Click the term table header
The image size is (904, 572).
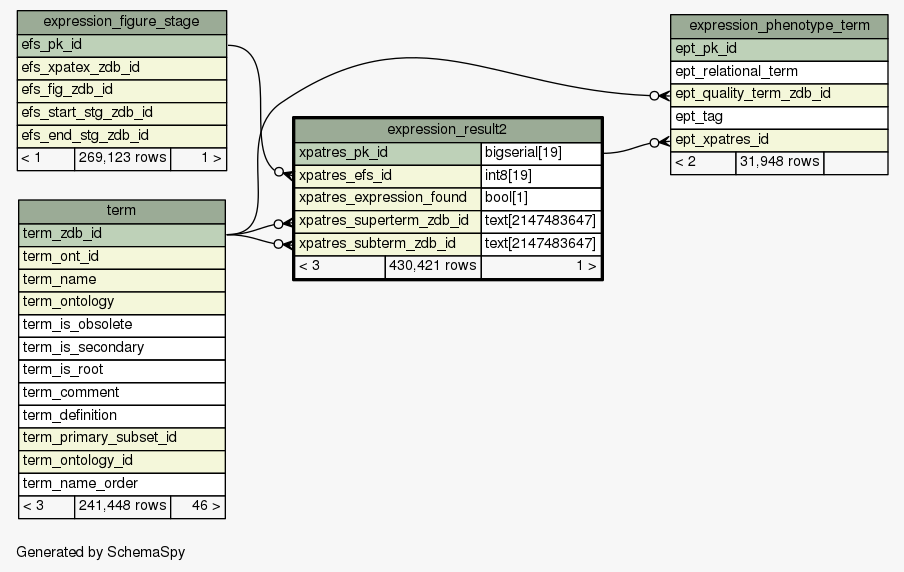122,211
